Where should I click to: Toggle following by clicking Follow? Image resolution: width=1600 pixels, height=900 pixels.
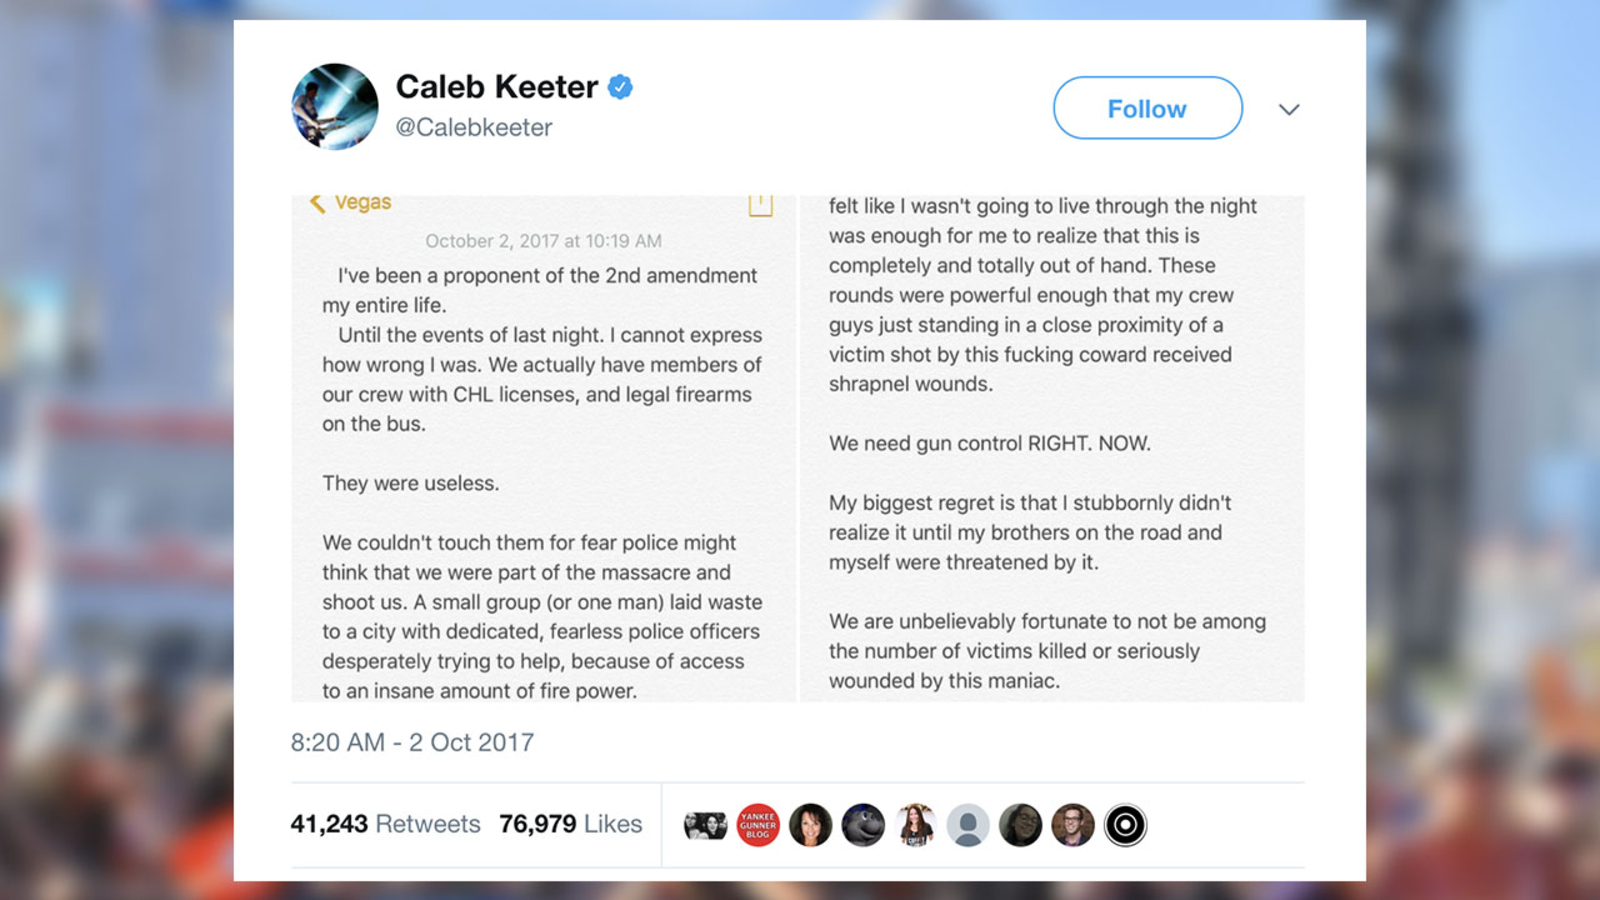(1146, 108)
